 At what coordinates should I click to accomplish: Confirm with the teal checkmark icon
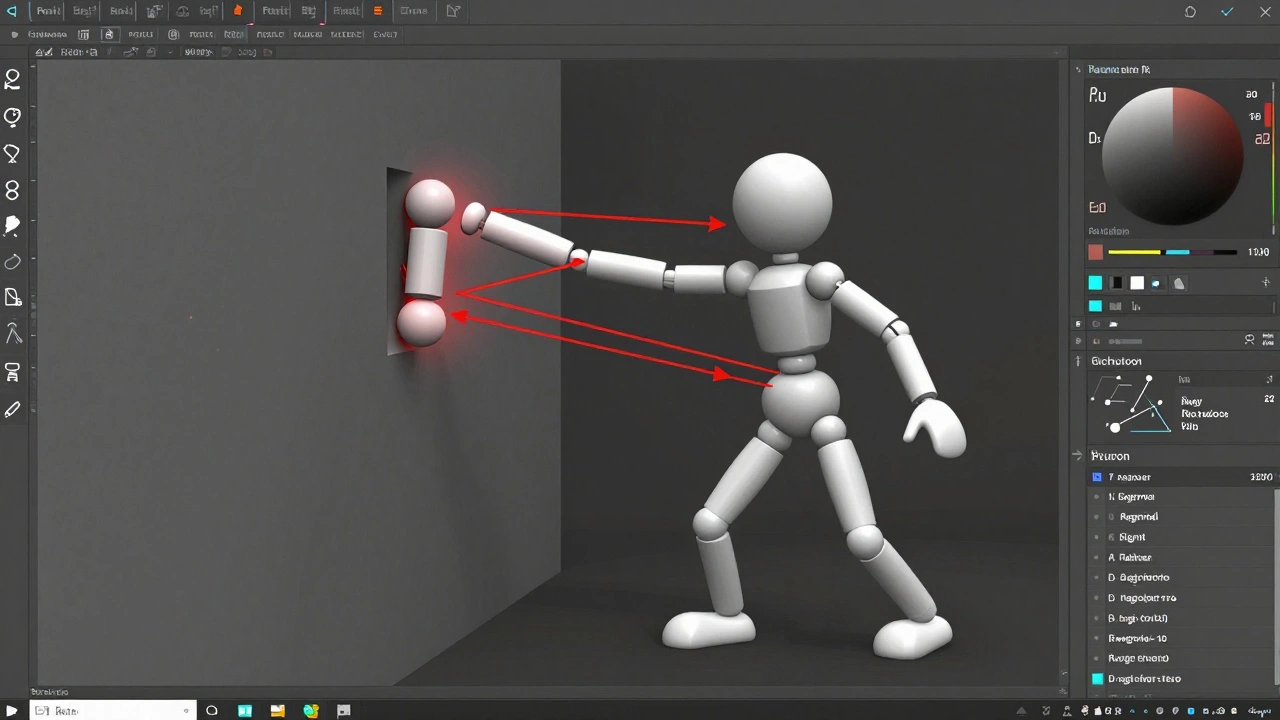tap(1227, 12)
